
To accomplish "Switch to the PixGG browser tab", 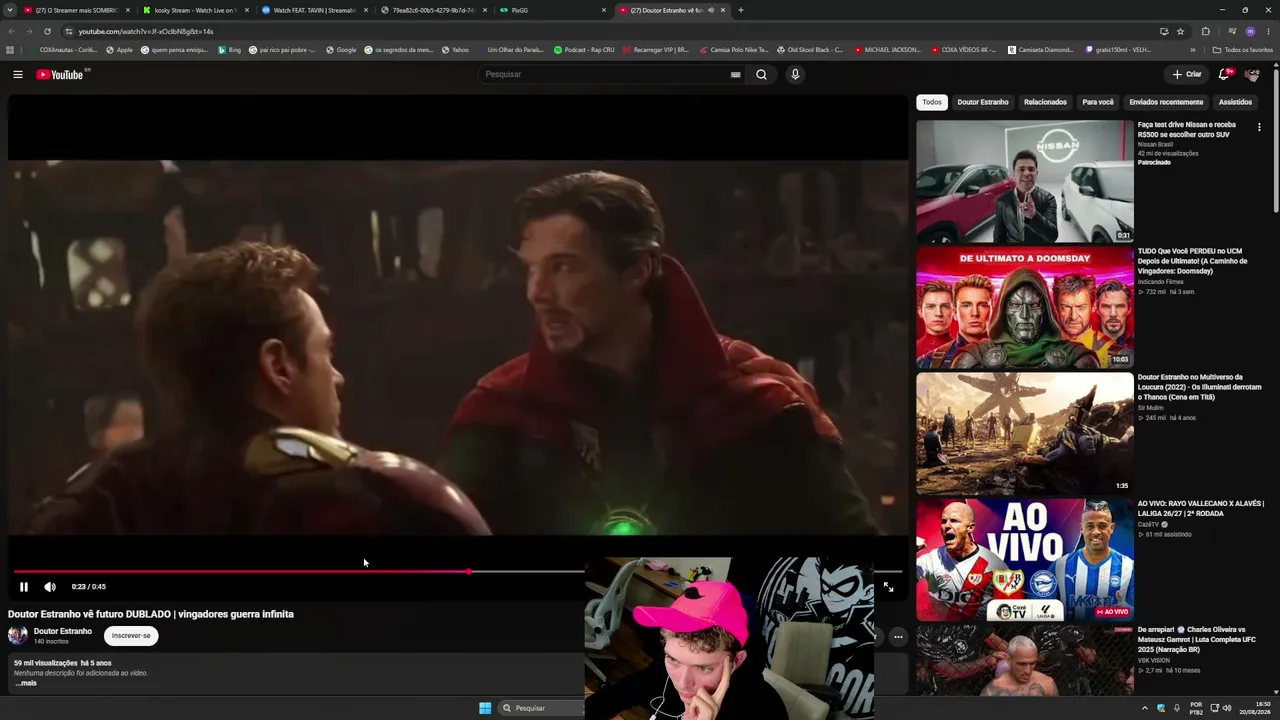I will pyautogui.click(x=553, y=10).
